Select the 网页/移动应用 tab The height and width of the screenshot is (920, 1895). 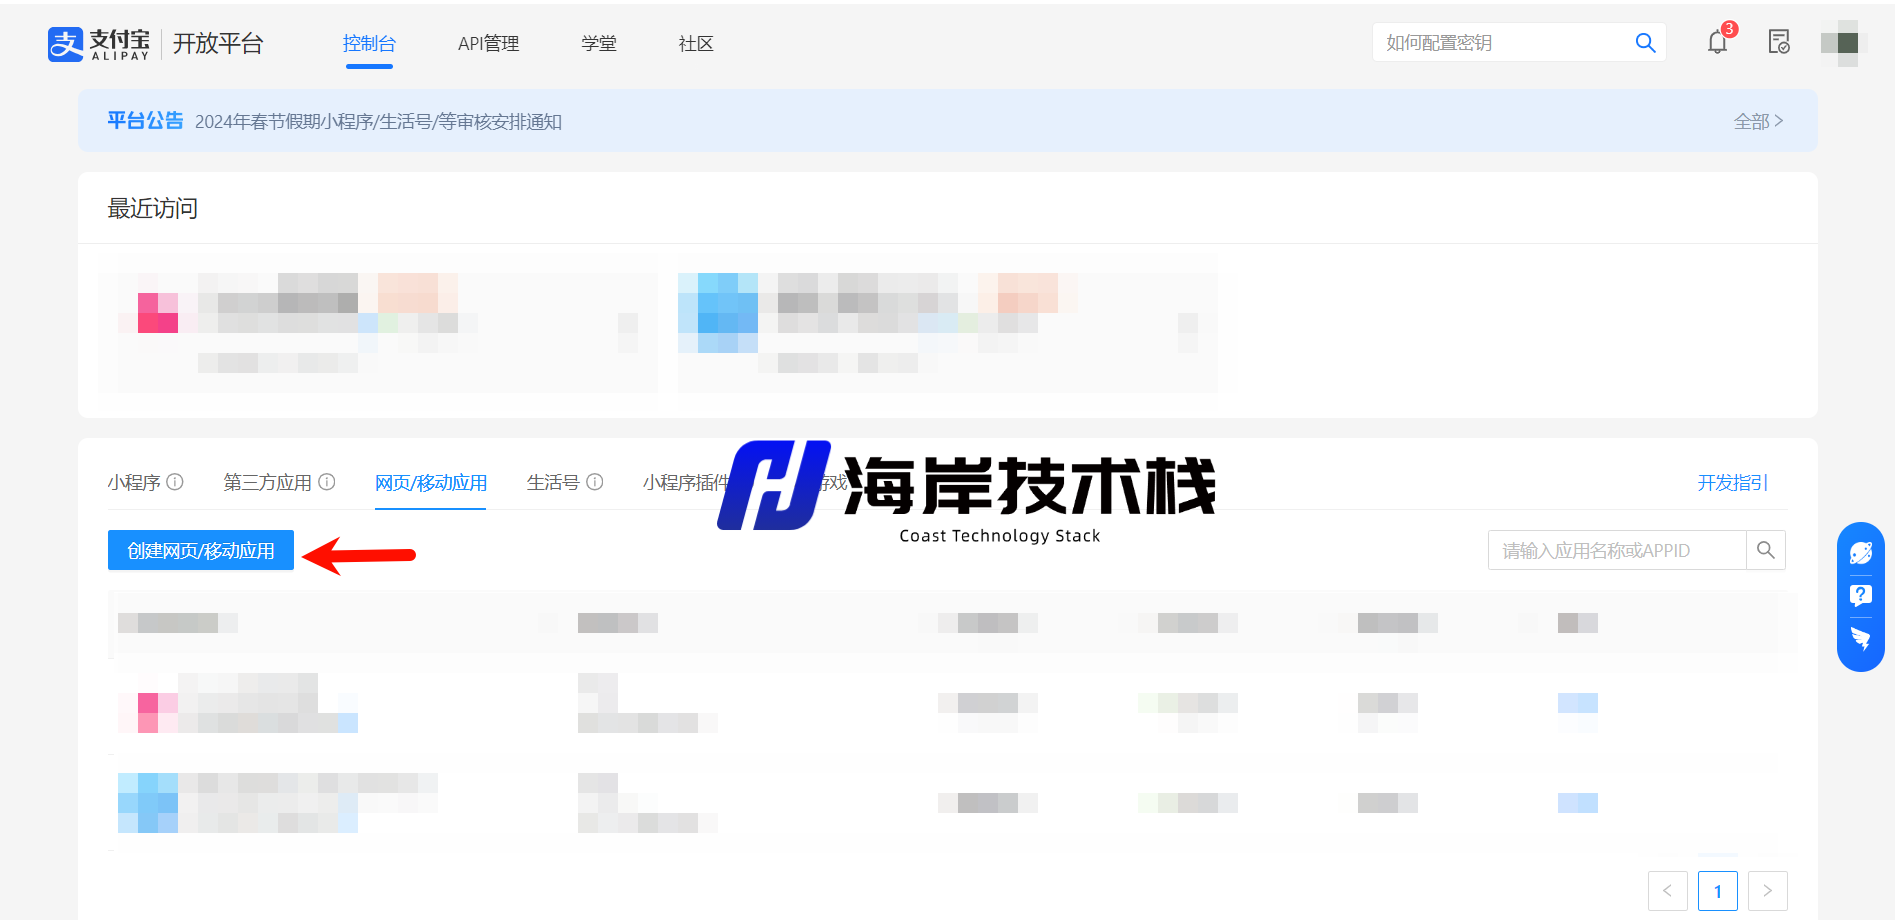pyautogui.click(x=431, y=483)
